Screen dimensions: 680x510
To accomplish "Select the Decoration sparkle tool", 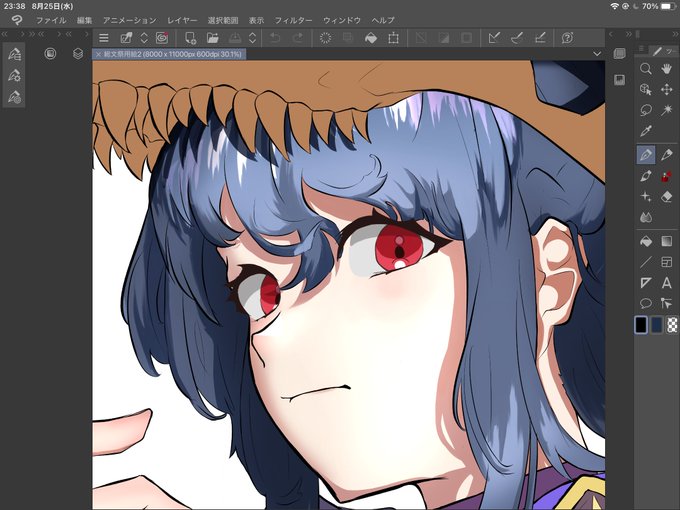I will pyautogui.click(x=646, y=196).
